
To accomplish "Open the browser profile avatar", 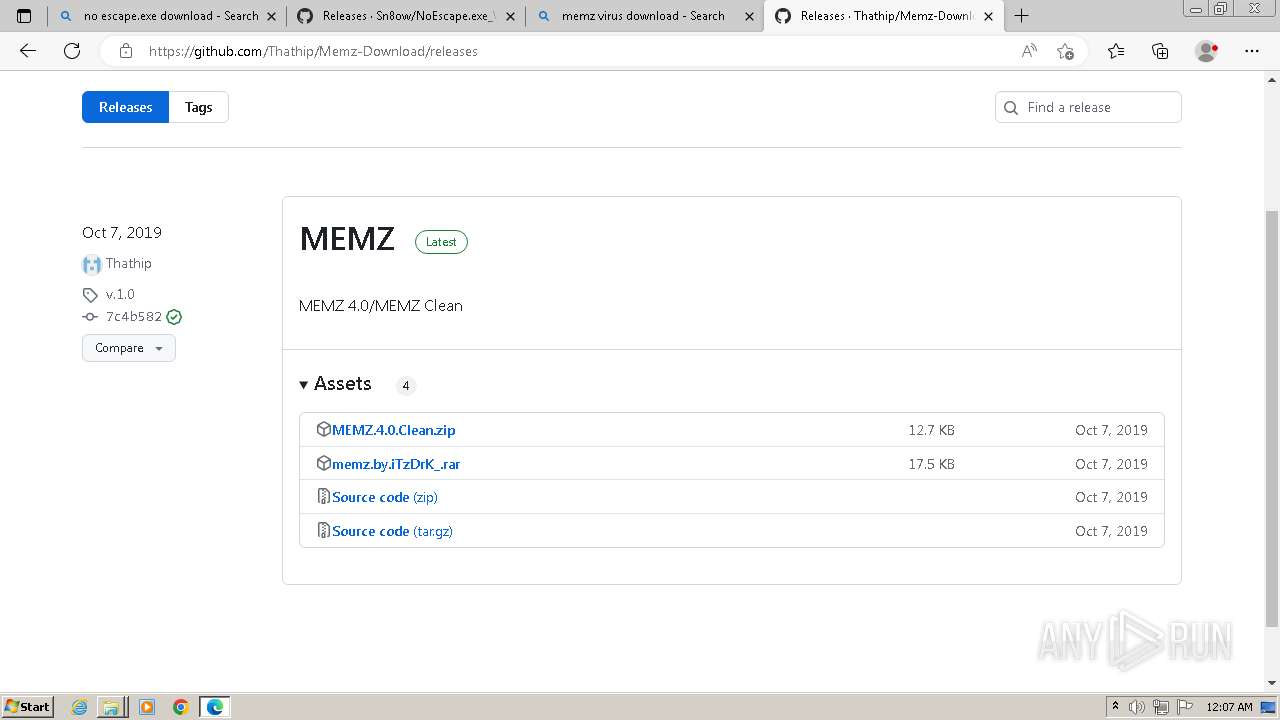I will pos(1207,51).
